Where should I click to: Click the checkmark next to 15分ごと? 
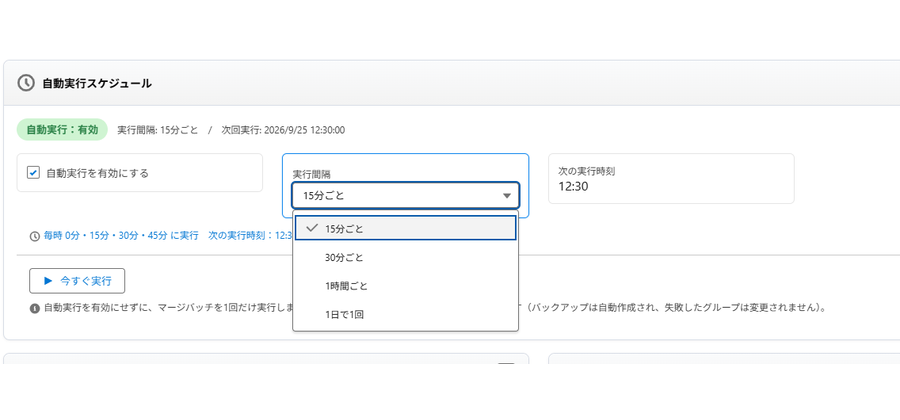tap(312, 228)
